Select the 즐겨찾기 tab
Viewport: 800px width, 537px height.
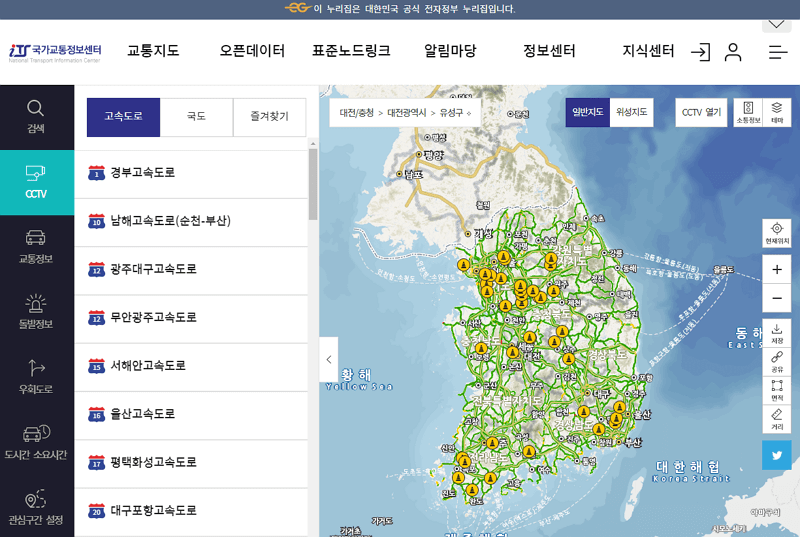(269, 117)
